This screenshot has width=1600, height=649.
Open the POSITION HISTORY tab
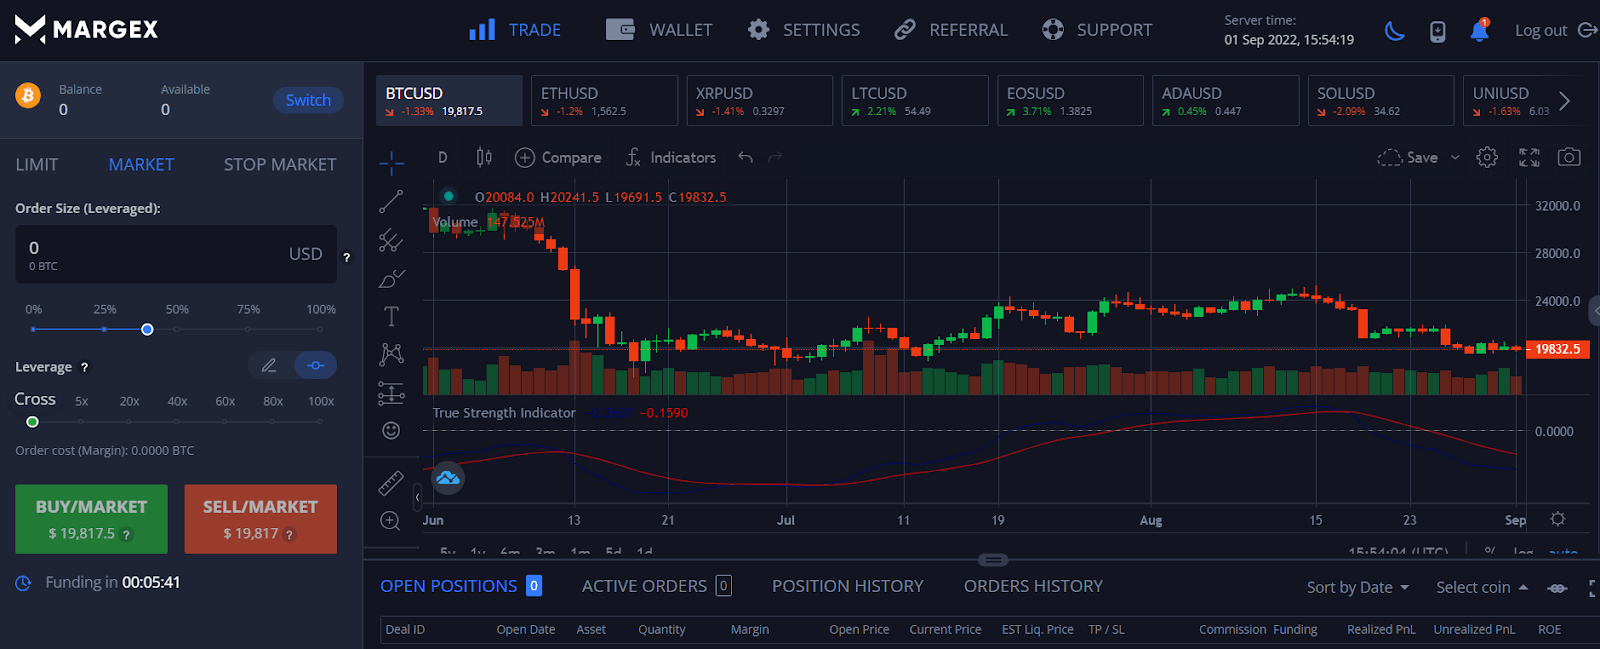[x=848, y=586]
